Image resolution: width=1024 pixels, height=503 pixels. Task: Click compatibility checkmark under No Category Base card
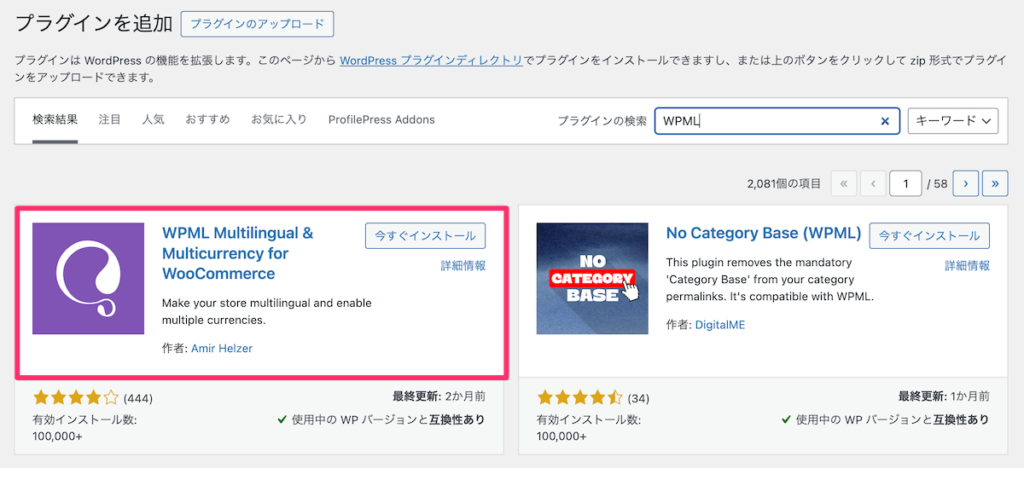(x=786, y=419)
